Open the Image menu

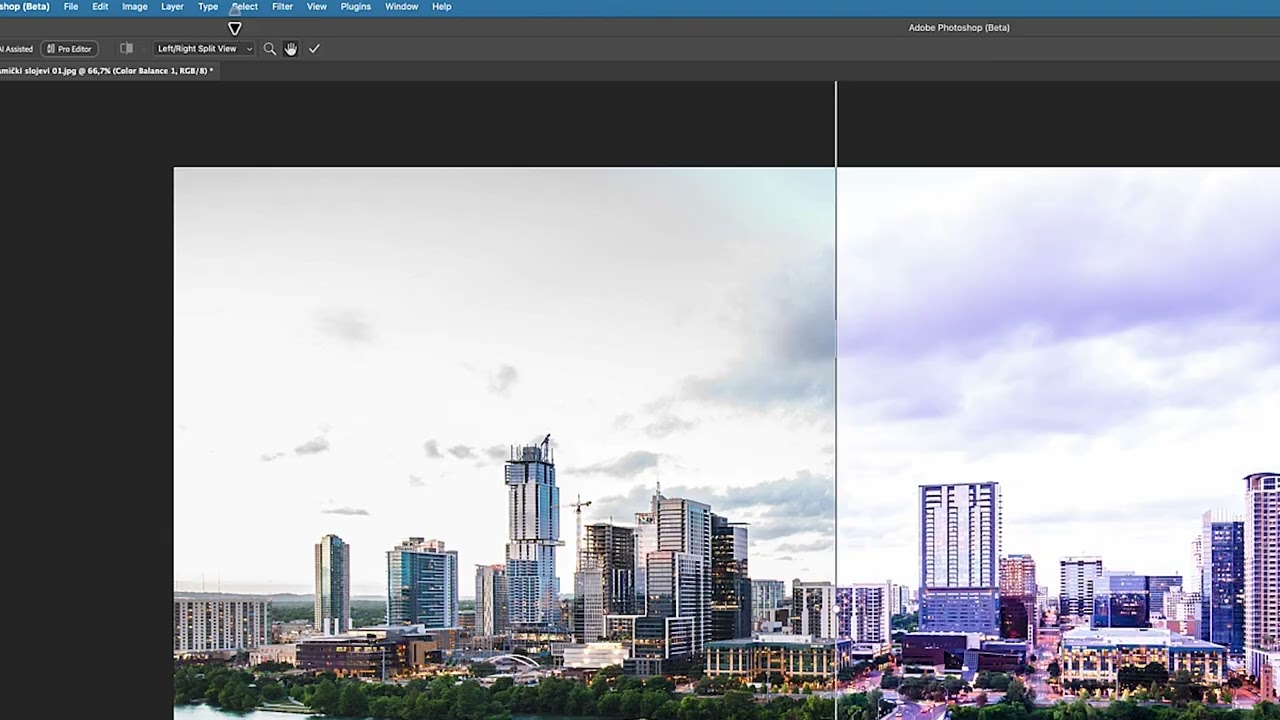(134, 6)
